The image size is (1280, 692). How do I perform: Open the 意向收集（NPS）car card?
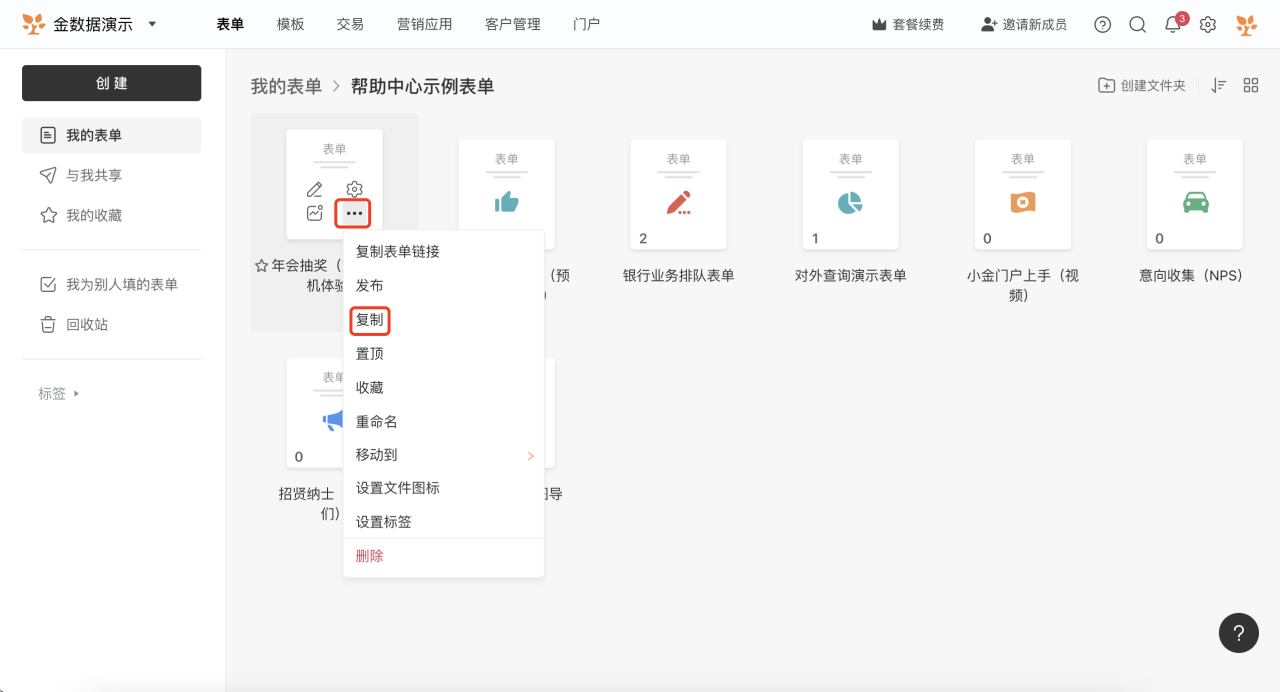1195,195
